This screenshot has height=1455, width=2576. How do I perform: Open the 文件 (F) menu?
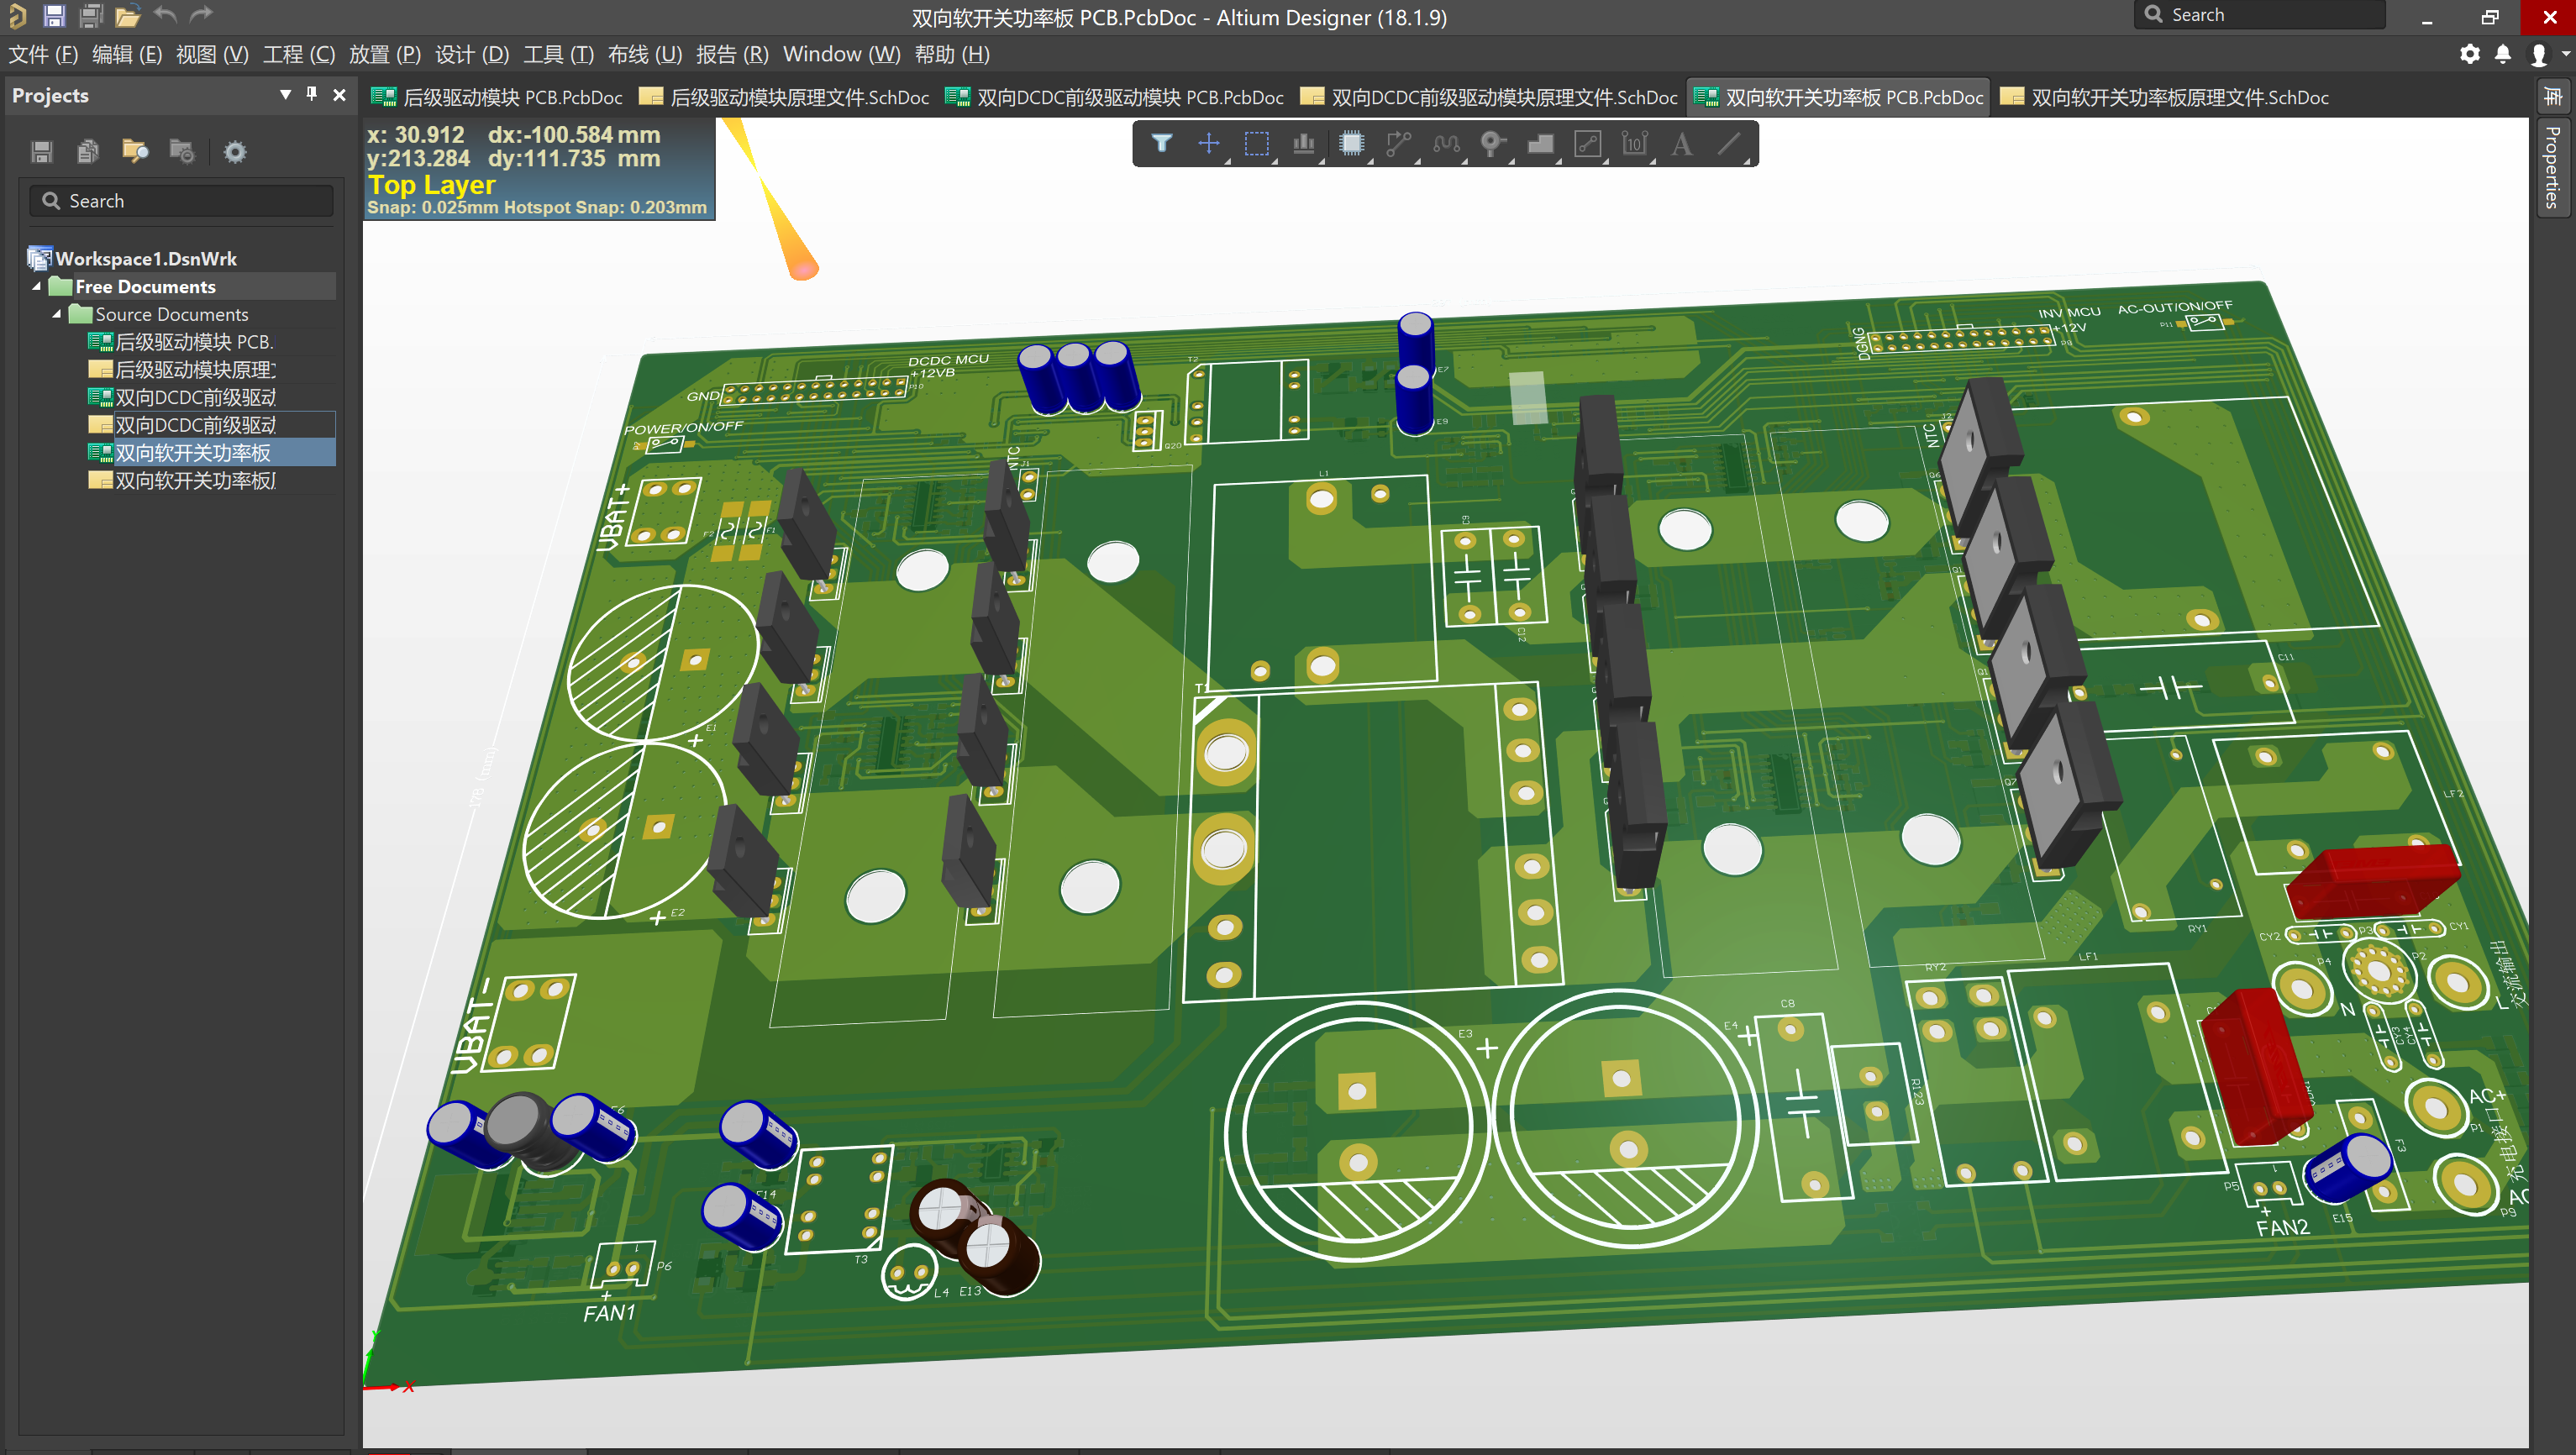[43, 54]
